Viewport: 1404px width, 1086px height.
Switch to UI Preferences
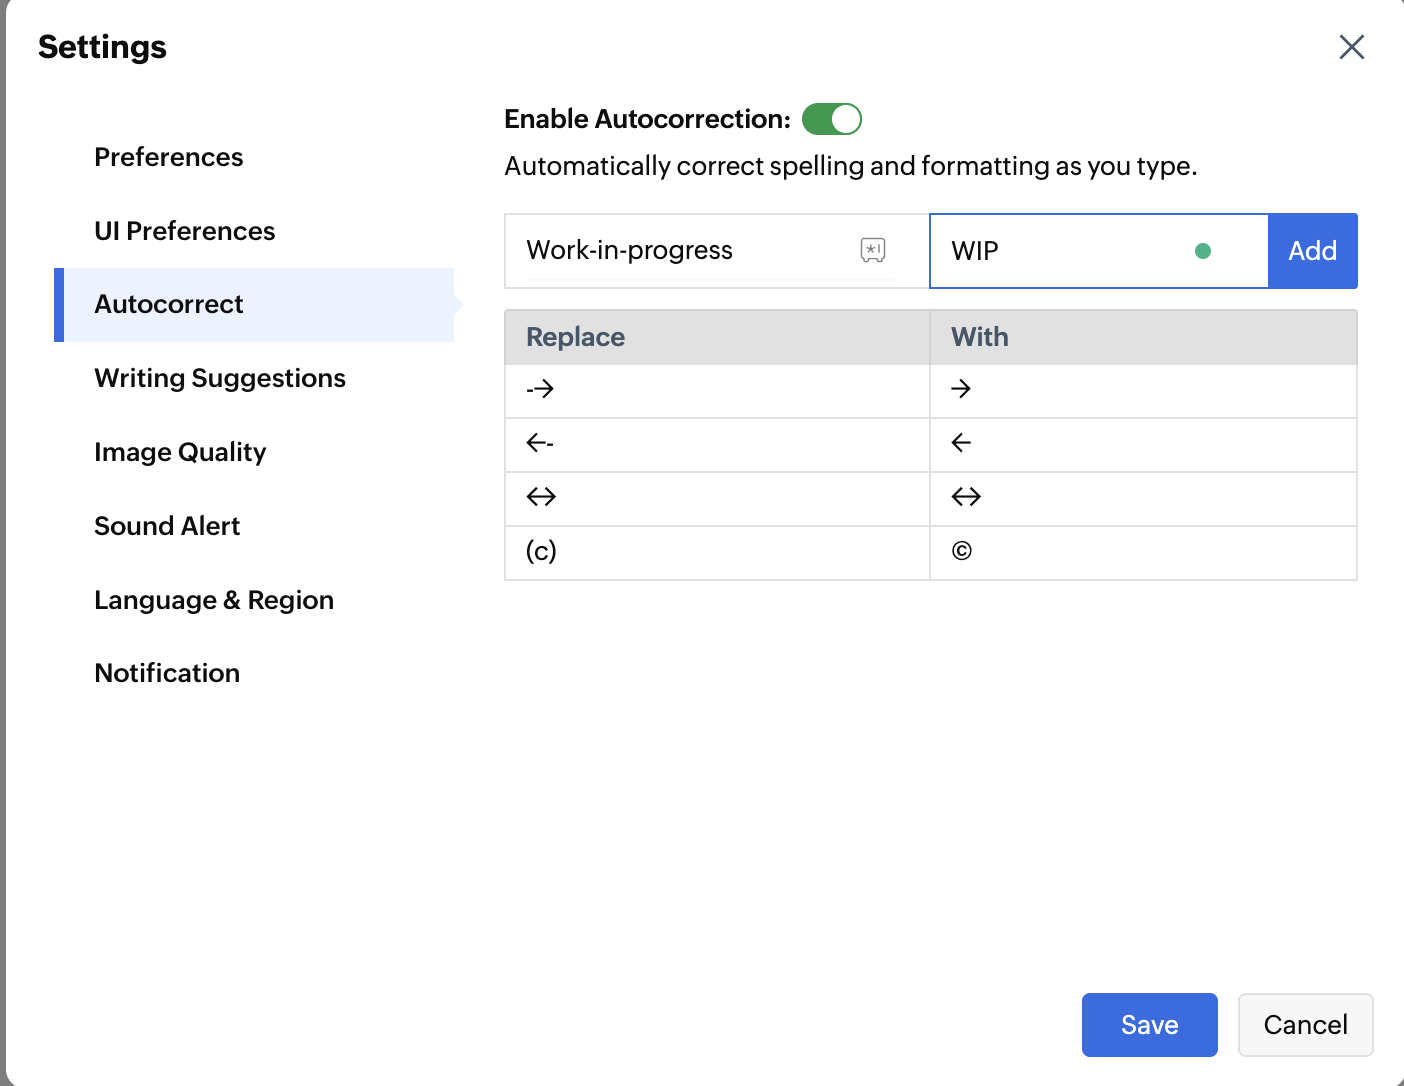click(185, 231)
